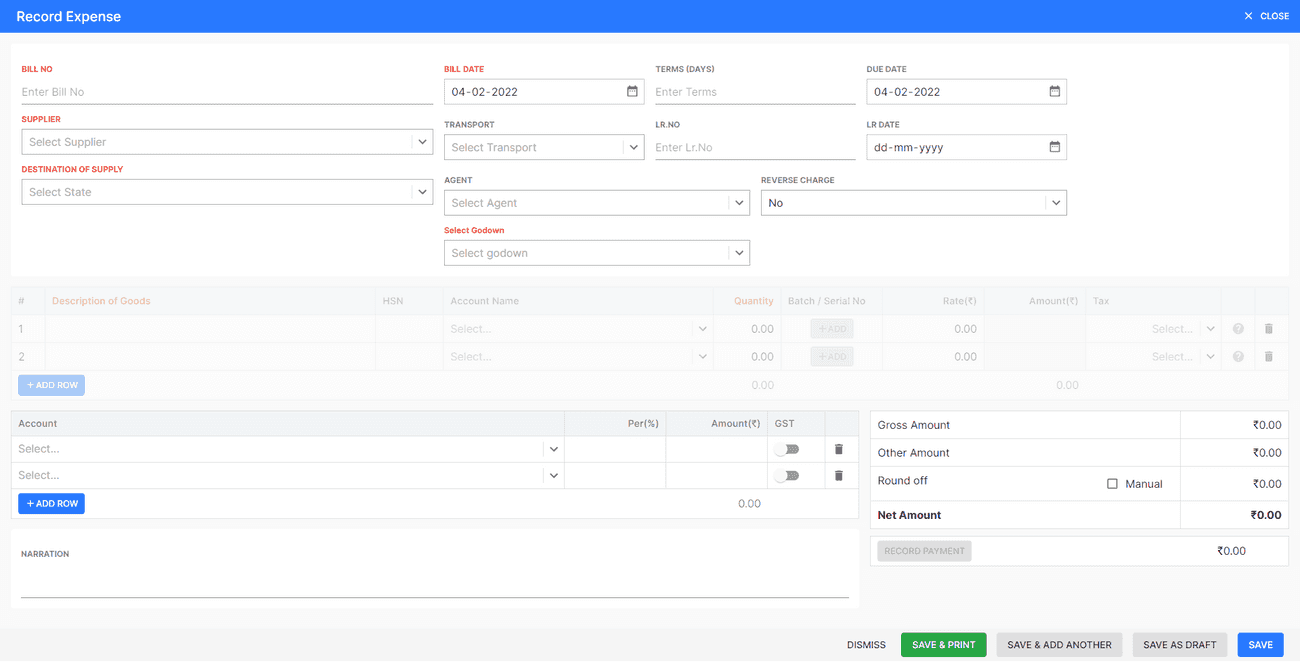The width and height of the screenshot is (1300, 662).
Task: Delete the first goods row using trash icon
Action: 1271,328
